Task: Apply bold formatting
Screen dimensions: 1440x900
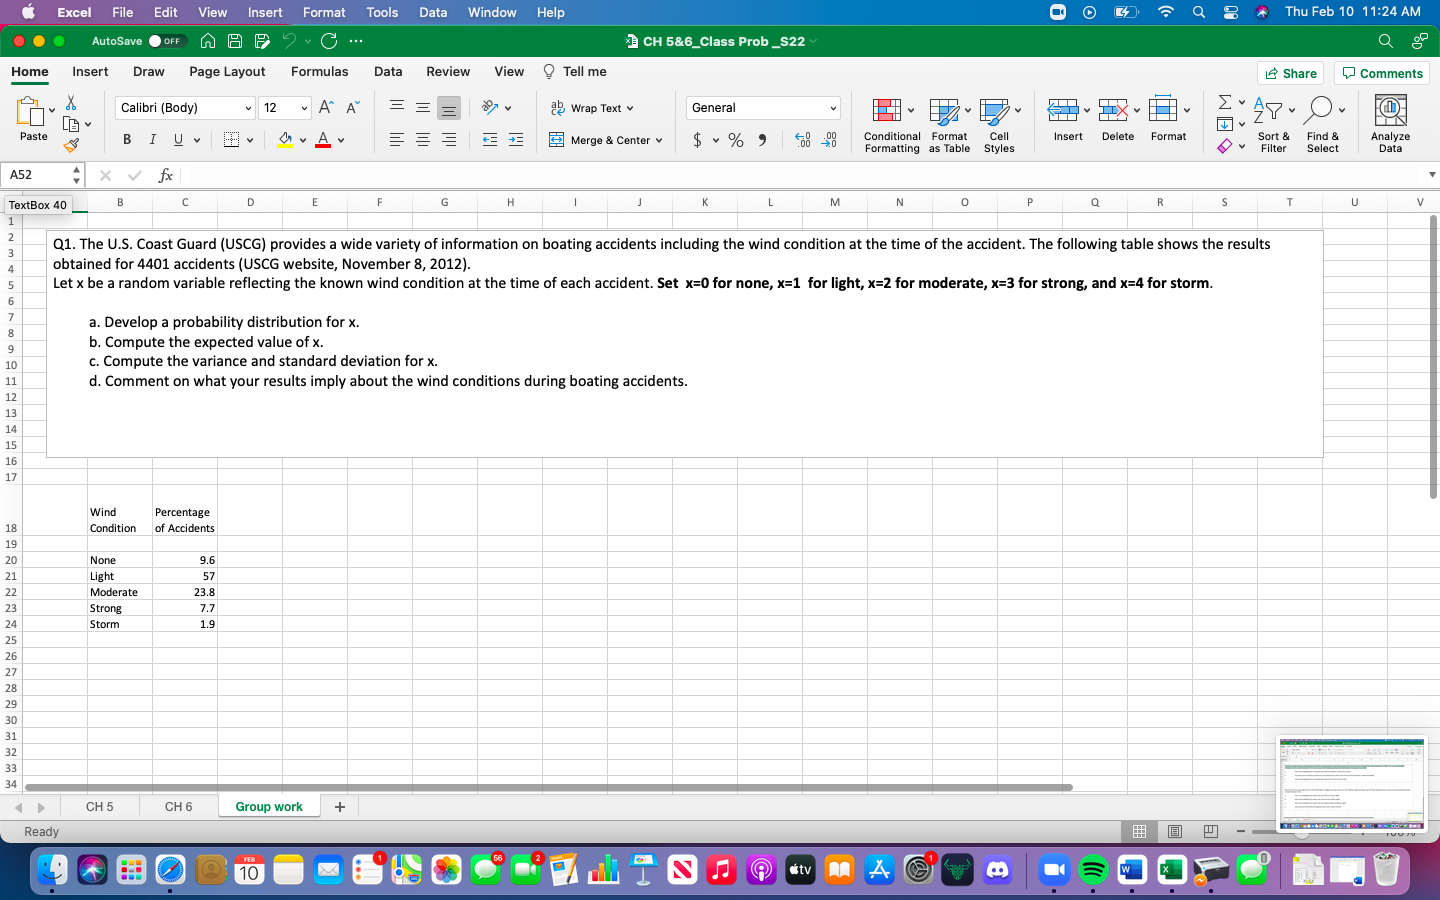Action: click(126, 139)
